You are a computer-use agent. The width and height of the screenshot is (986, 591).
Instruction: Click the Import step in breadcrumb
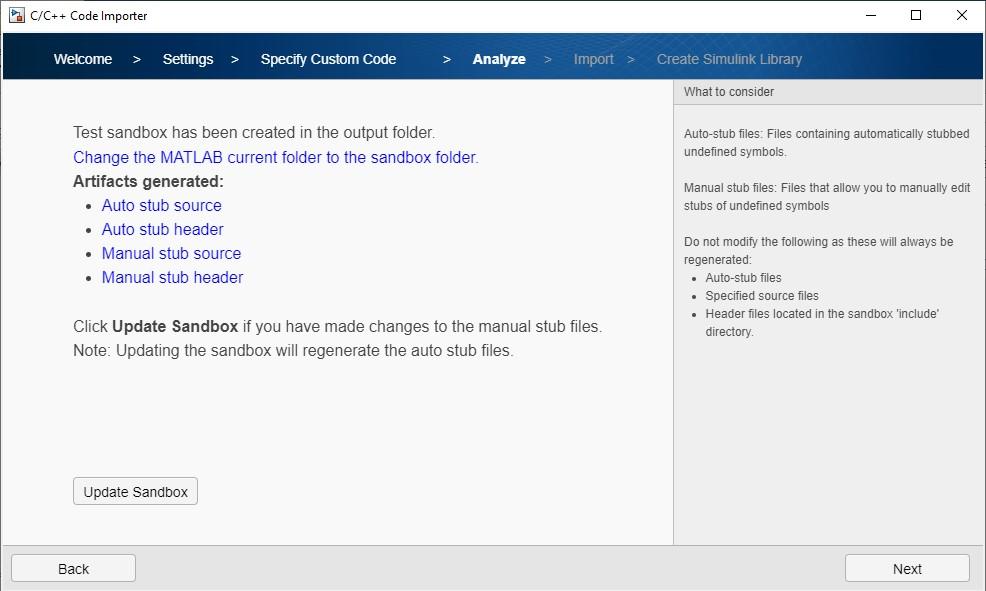coord(593,59)
